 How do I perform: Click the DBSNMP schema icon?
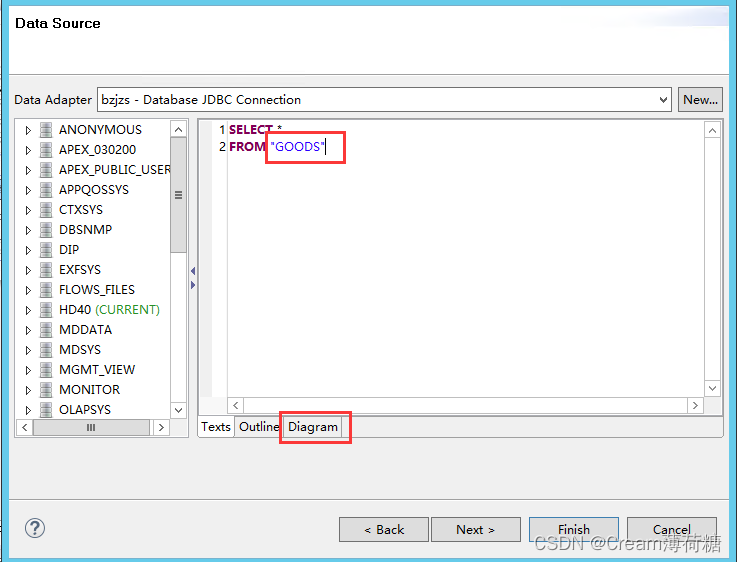tap(46, 230)
